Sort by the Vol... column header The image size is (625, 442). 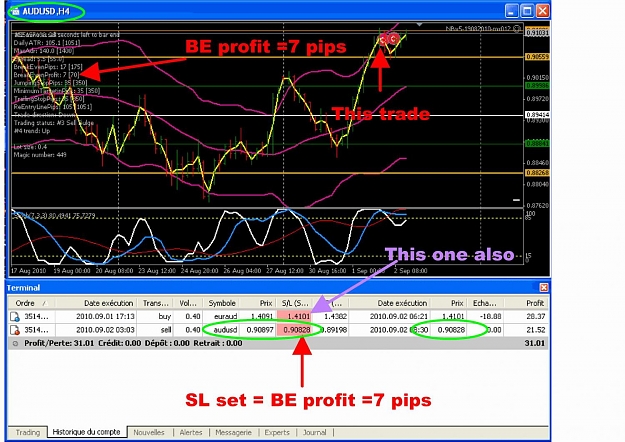[x=189, y=303]
